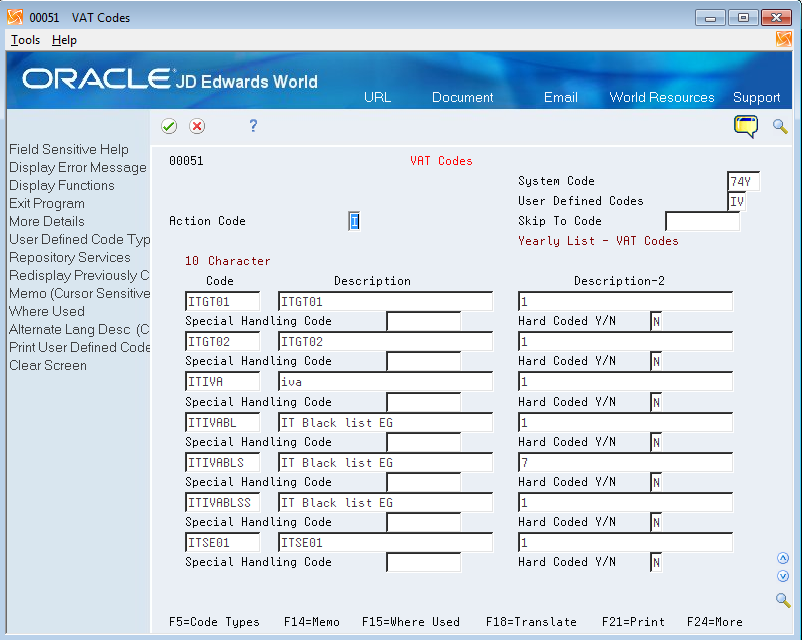Viewport: 802px width, 640px height.
Task: Click Description-2 field containing 7
Action: pyautogui.click(x=626, y=462)
